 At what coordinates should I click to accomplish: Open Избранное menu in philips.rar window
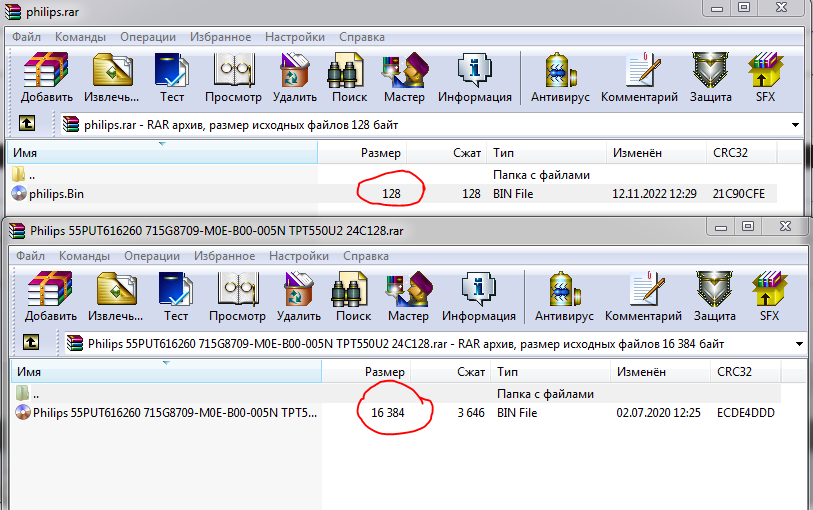[x=220, y=37]
